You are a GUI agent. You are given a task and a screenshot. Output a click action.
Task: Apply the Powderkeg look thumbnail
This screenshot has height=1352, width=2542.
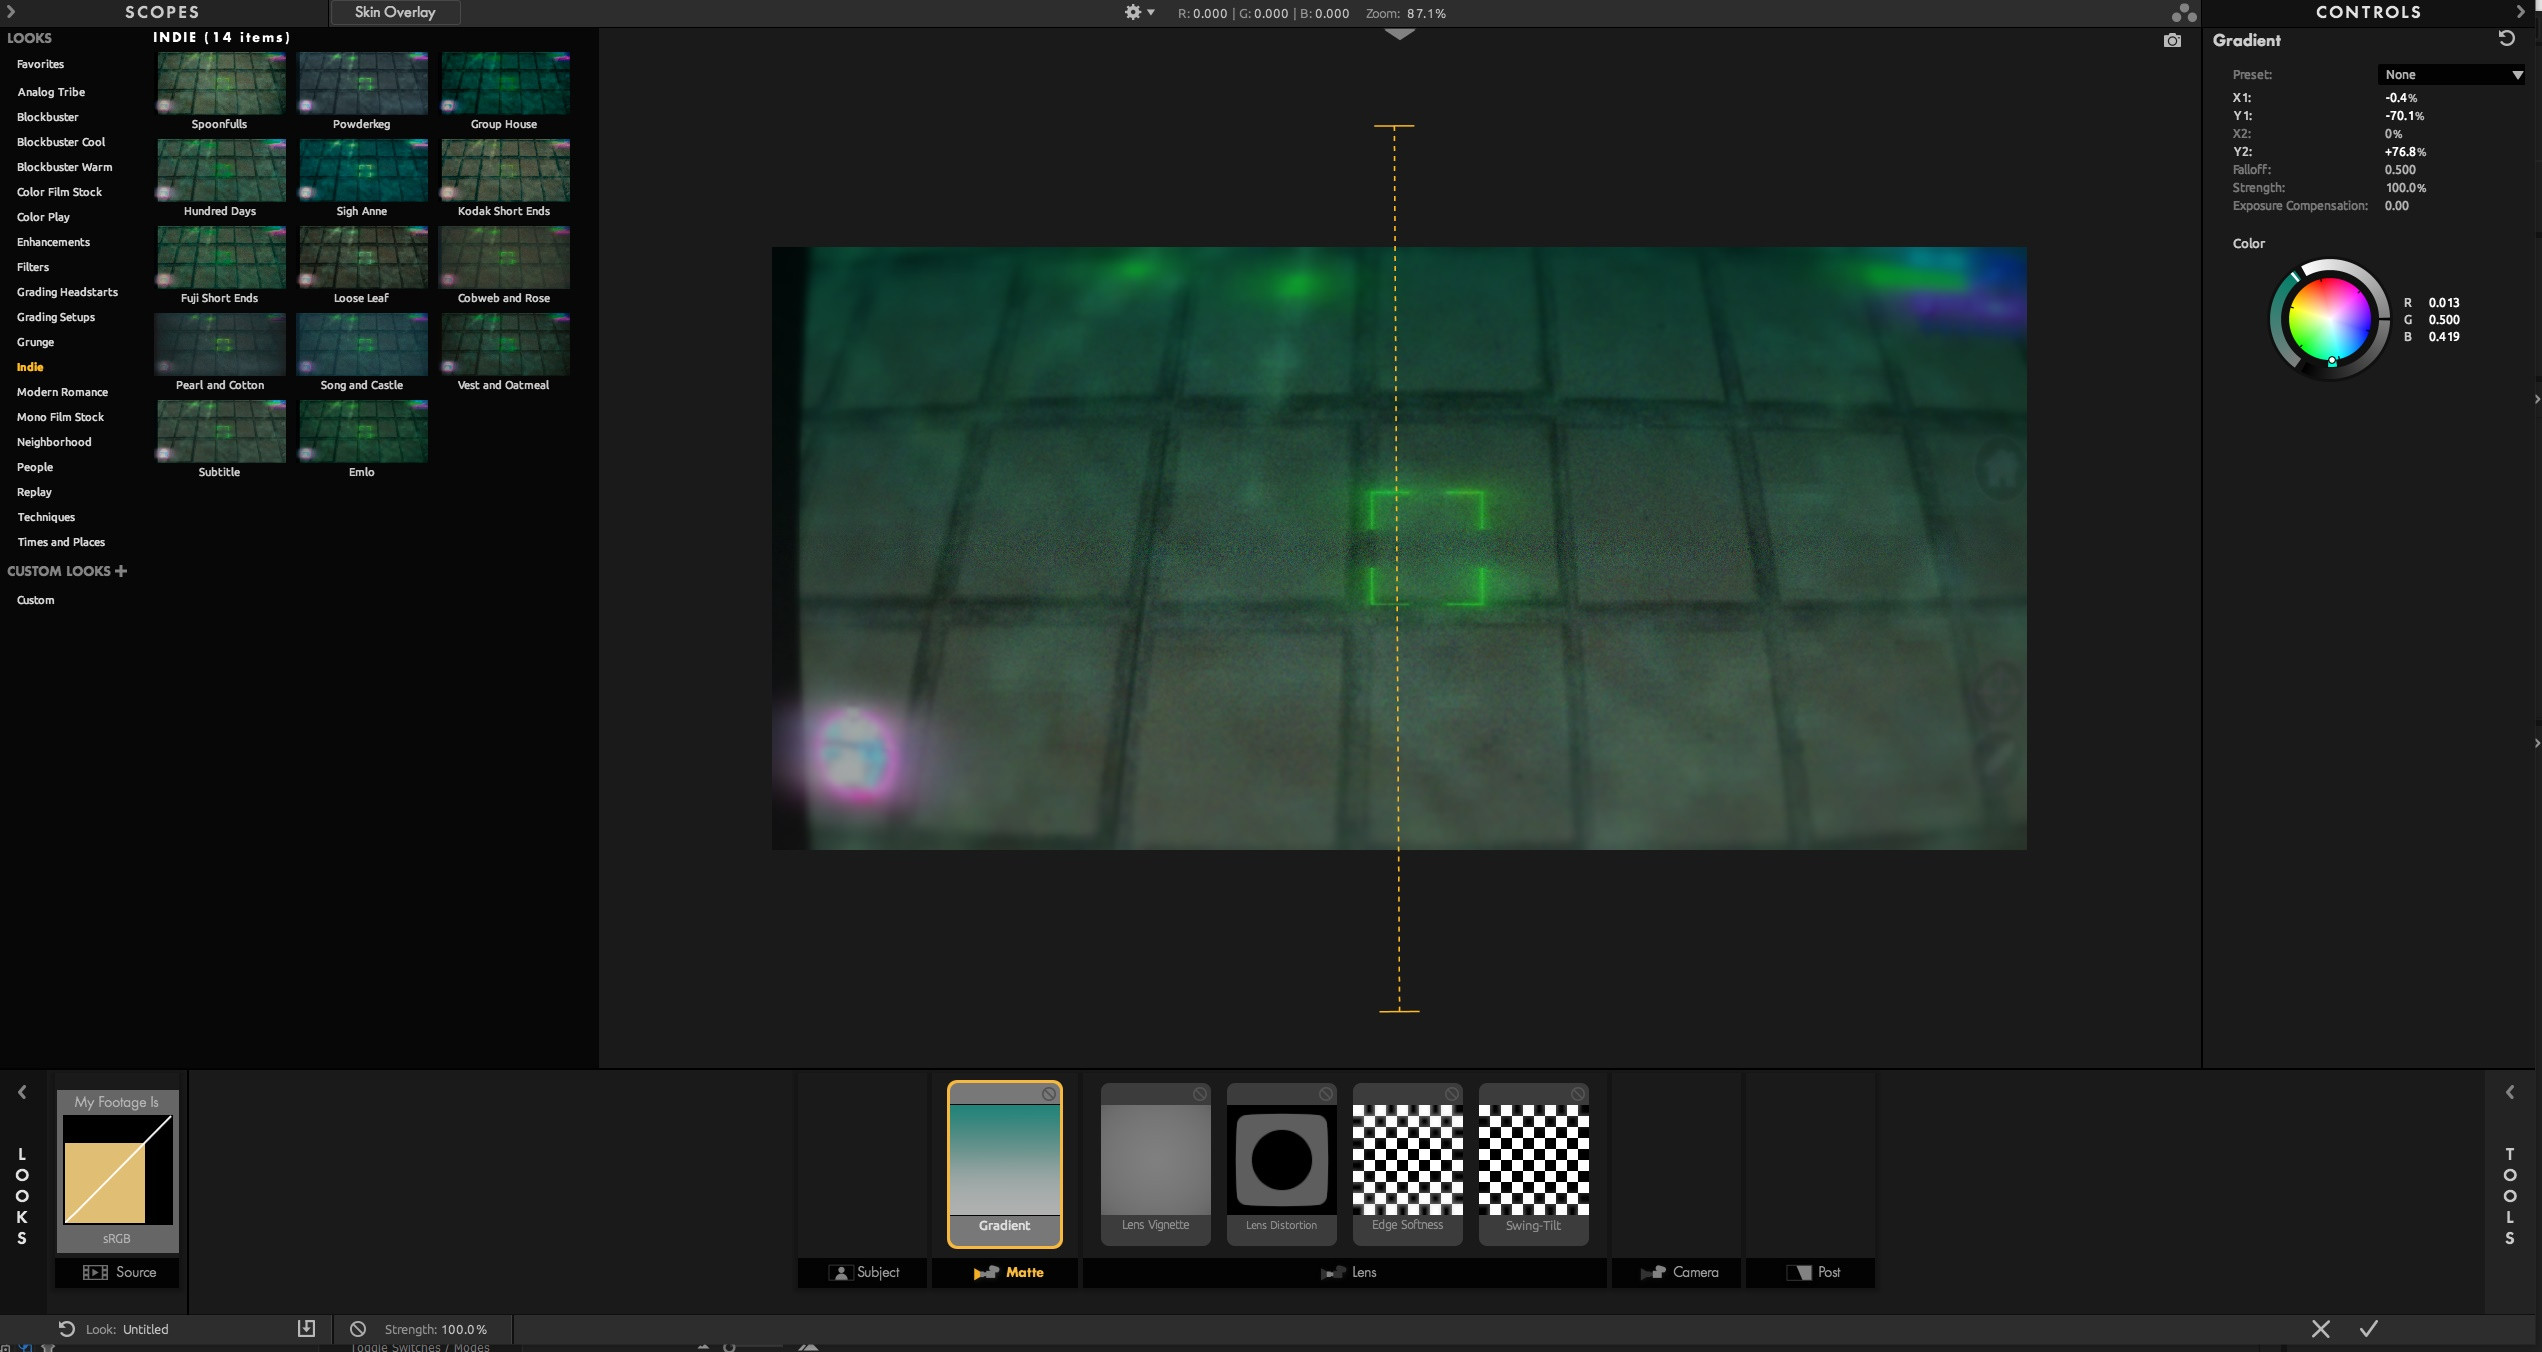(x=363, y=84)
